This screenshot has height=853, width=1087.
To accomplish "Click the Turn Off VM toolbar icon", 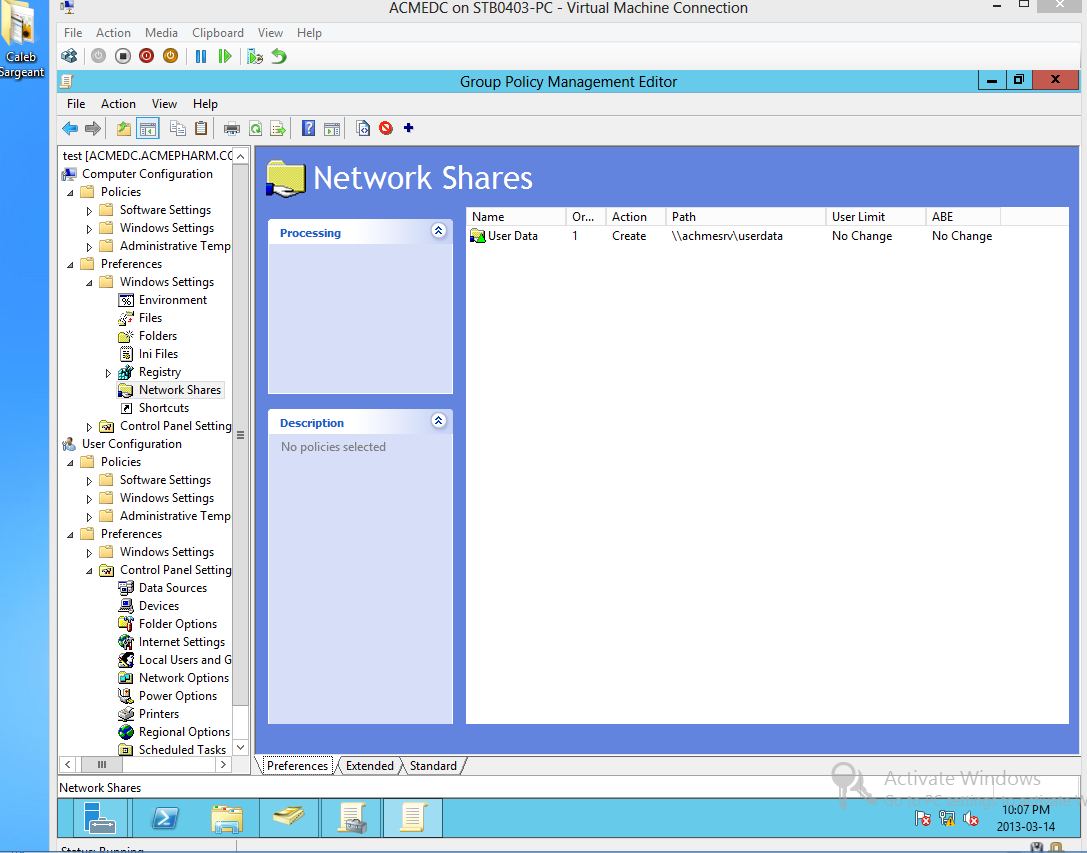I will (x=123, y=56).
